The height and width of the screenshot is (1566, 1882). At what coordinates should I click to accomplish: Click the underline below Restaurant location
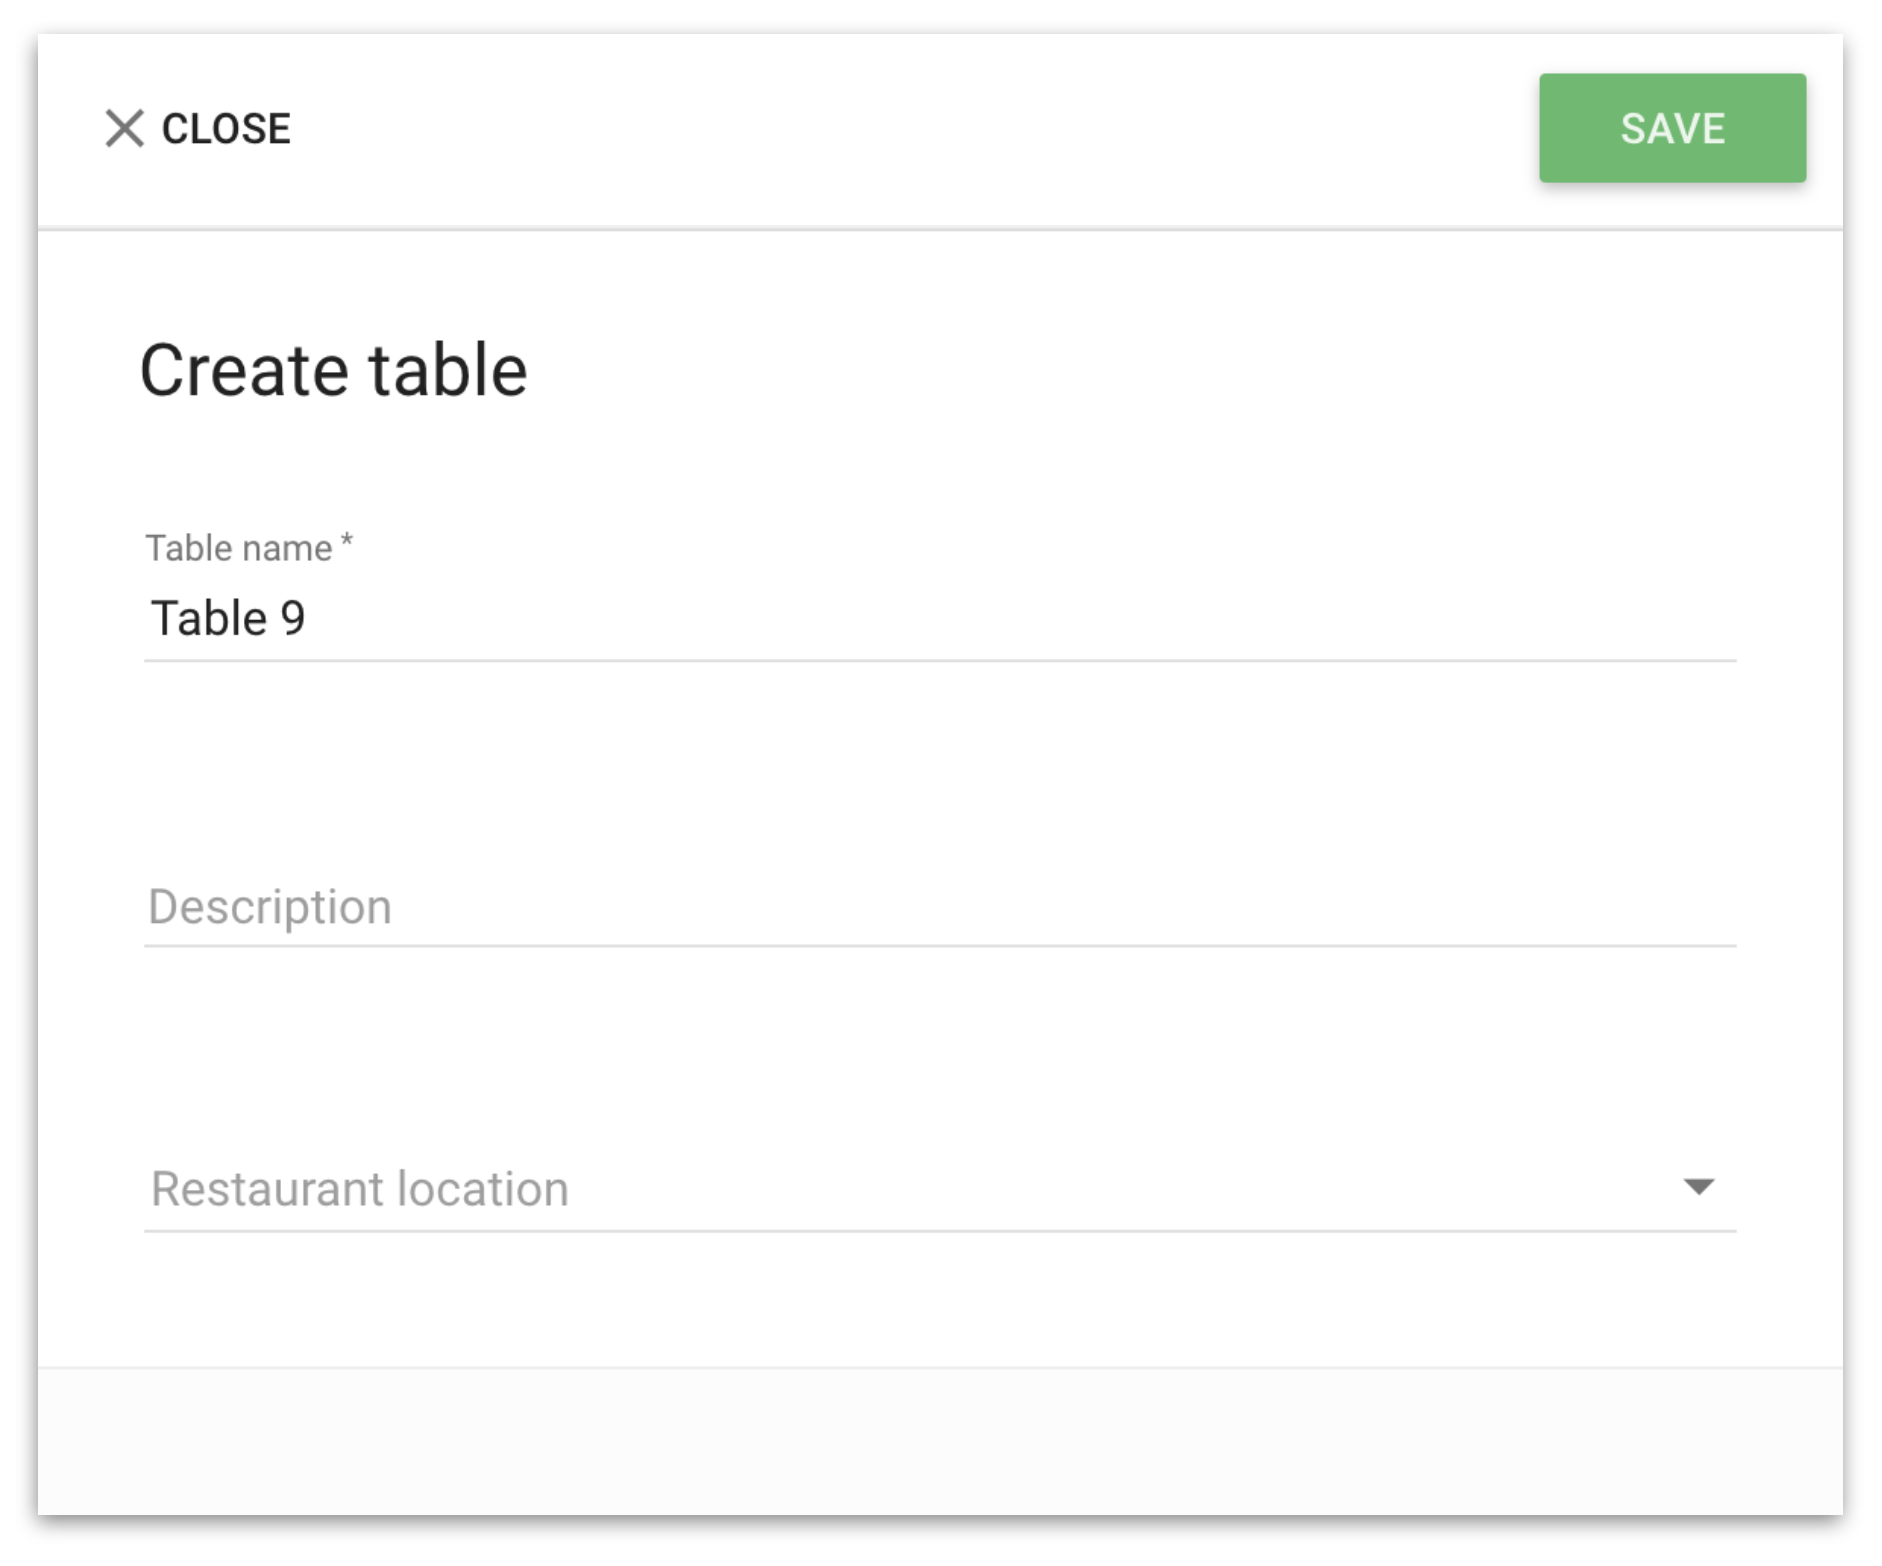[940, 1230]
